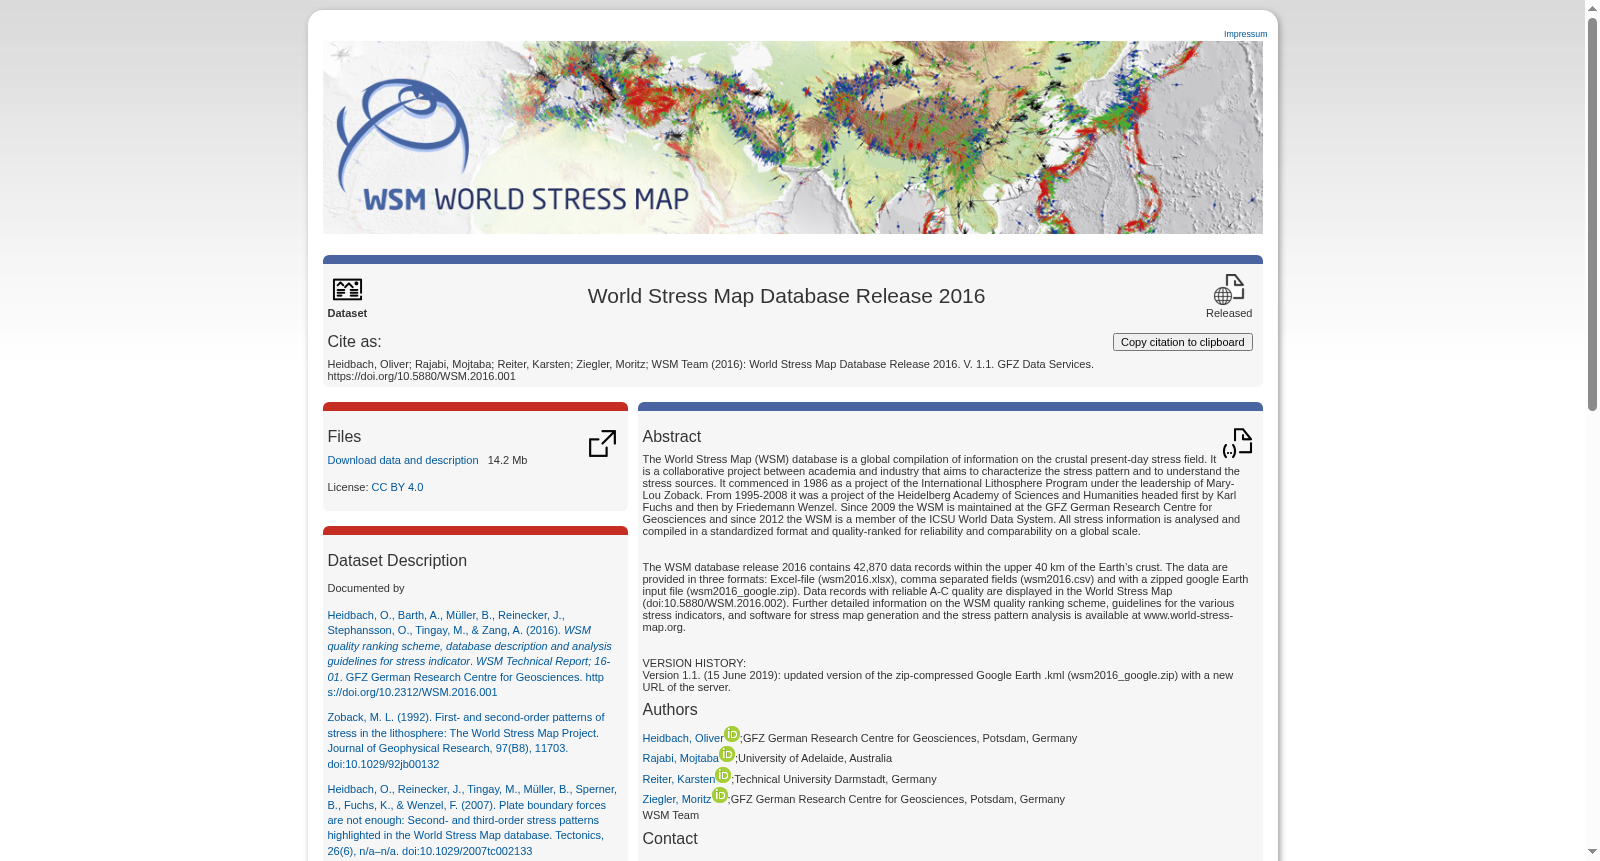Open Moritz Ziegler's ORCID icon
The width and height of the screenshot is (1600, 861).
pos(720,795)
